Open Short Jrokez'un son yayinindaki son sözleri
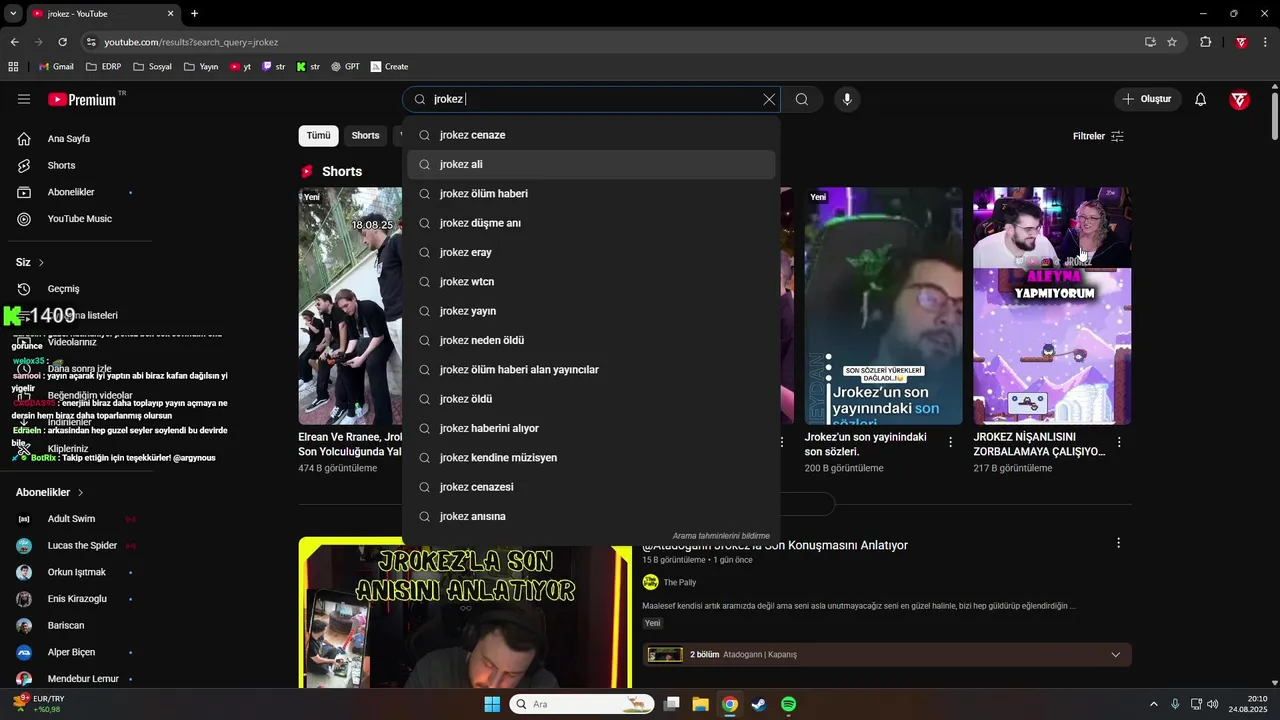 [883, 306]
